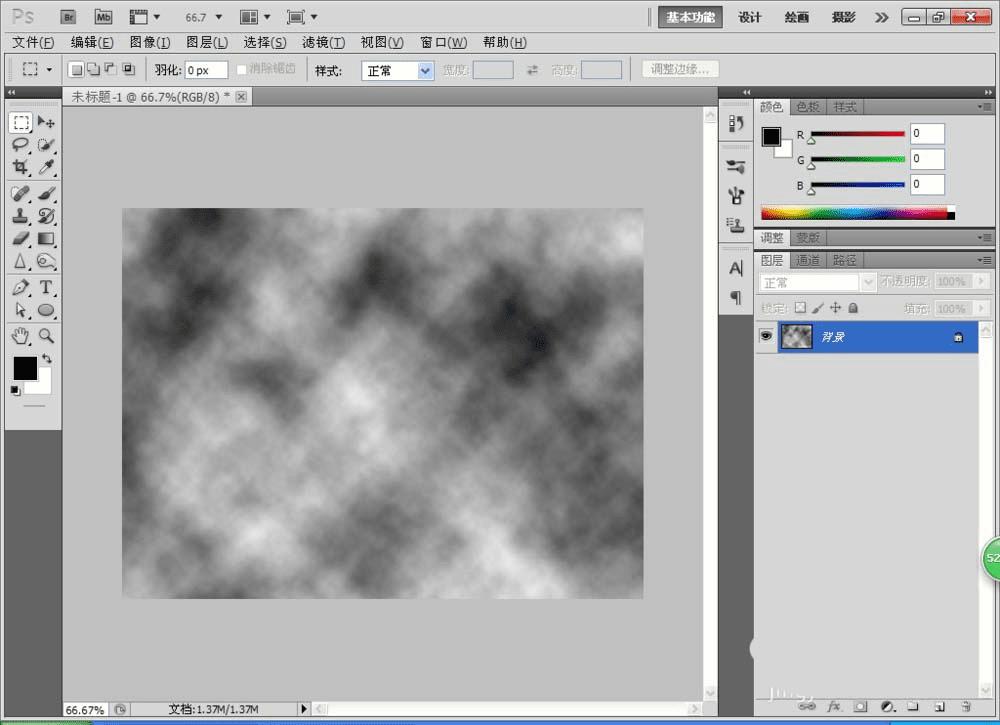Open the Layers panel options menu

click(x=985, y=260)
